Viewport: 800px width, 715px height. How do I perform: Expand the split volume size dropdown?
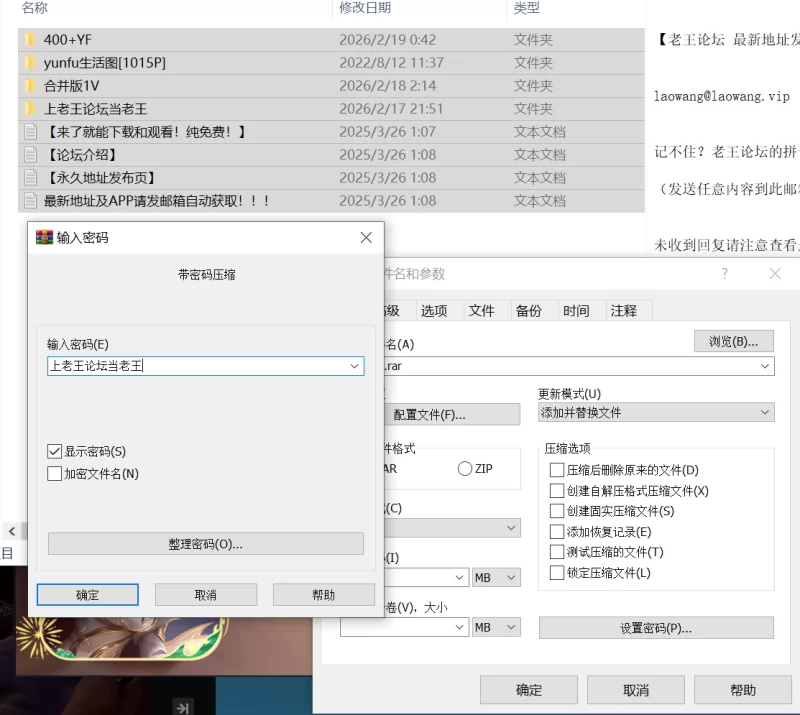(459, 627)
